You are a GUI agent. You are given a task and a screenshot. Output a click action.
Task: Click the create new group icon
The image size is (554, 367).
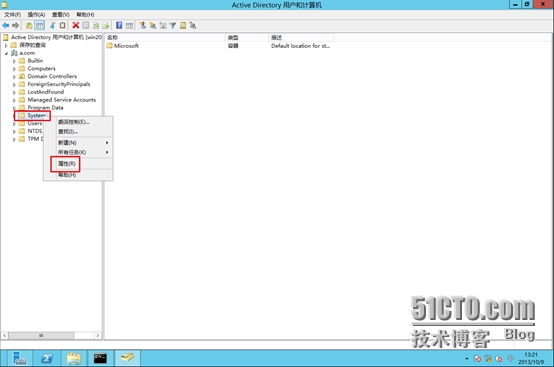153,25
